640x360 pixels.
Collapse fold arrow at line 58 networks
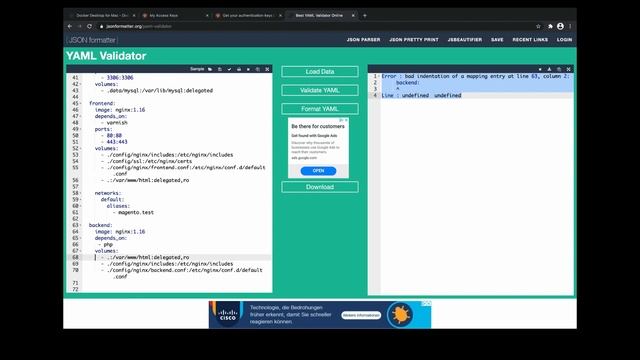coord(80,193)
